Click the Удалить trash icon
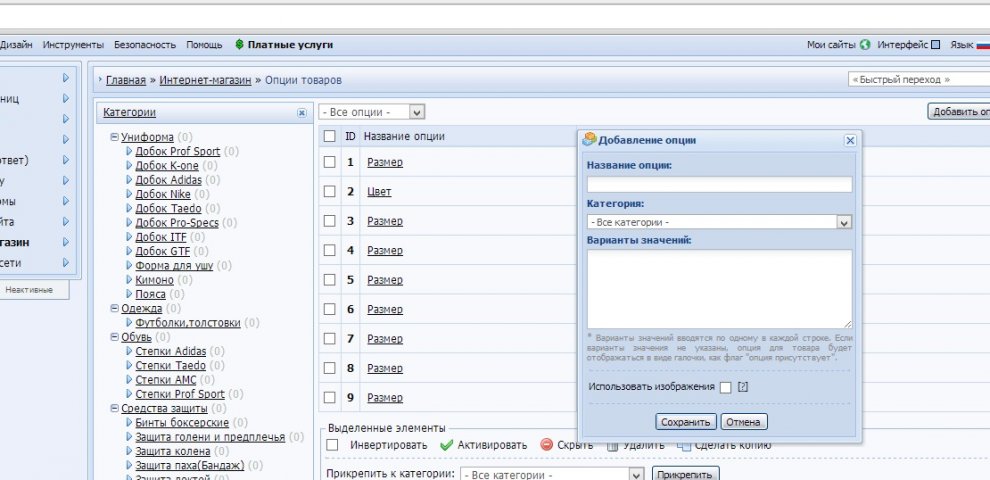This screenshot has width=990, height=480. point(612,446)
